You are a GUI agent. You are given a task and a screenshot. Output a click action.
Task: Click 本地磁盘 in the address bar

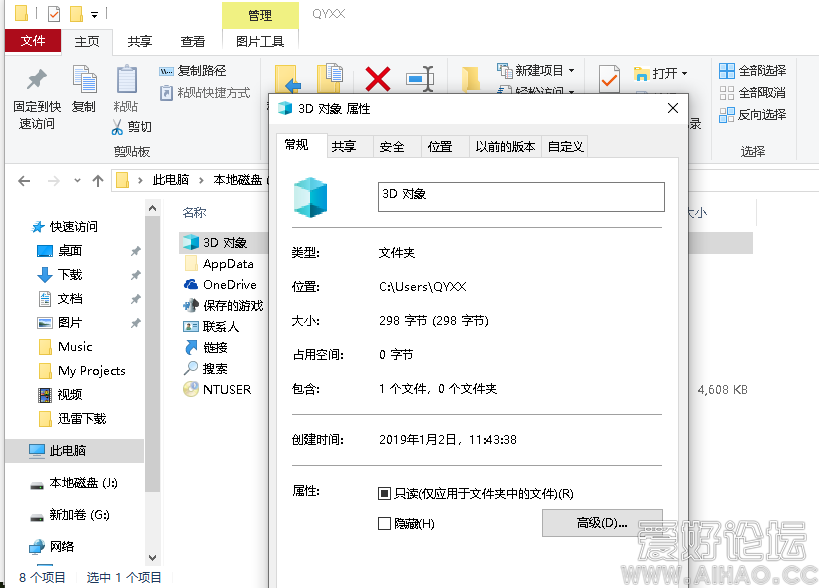tap(238, 180)
